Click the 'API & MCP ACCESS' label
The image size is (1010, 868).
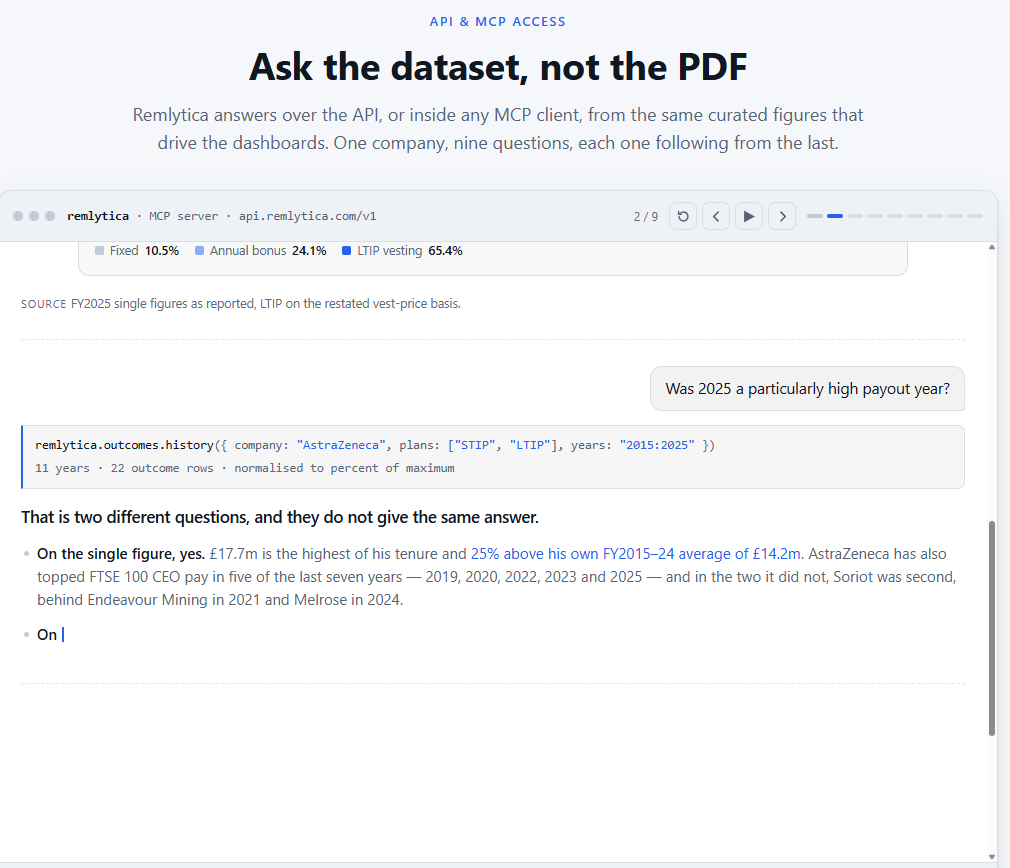[x=498, y=22]
